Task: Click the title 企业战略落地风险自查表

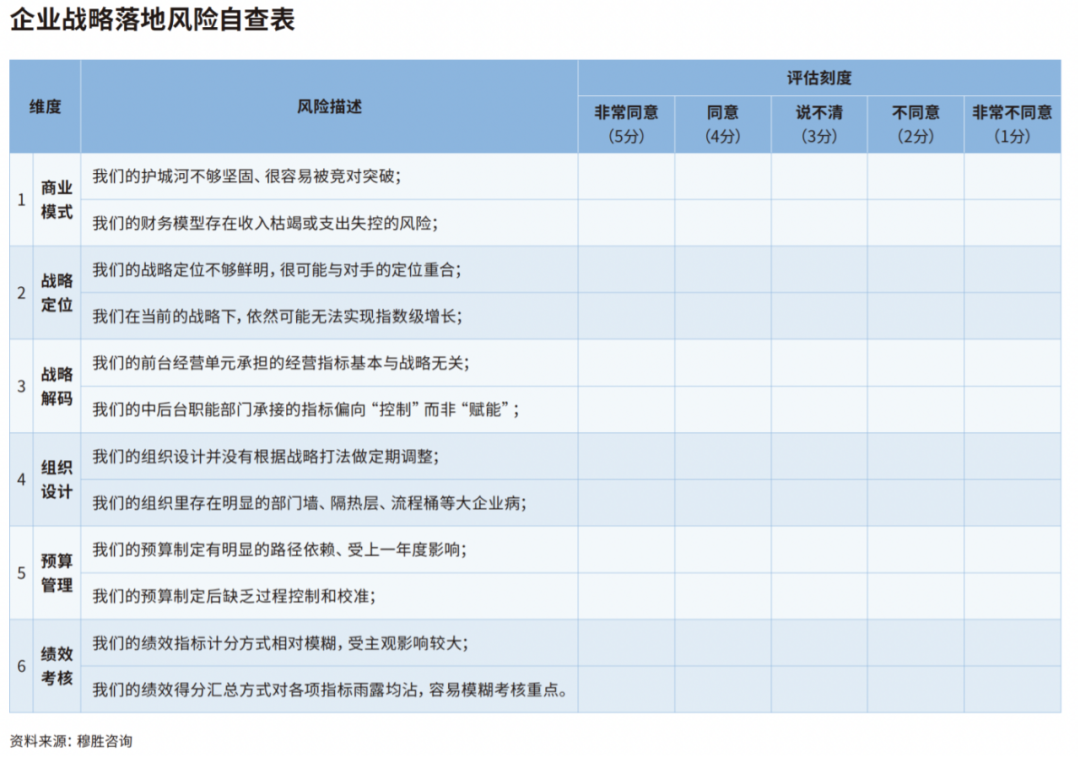Action: click(x=152, y=20)
